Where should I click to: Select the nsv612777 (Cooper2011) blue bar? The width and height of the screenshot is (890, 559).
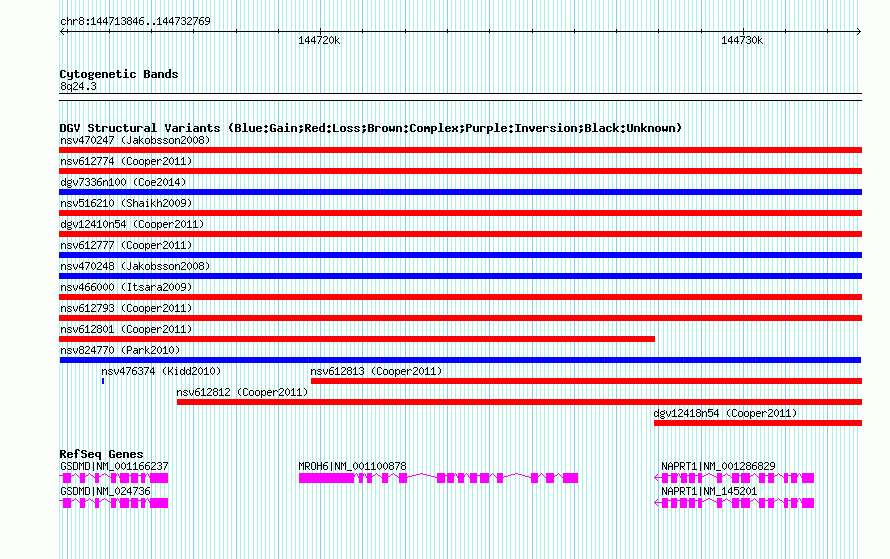[x=460, y=255]
